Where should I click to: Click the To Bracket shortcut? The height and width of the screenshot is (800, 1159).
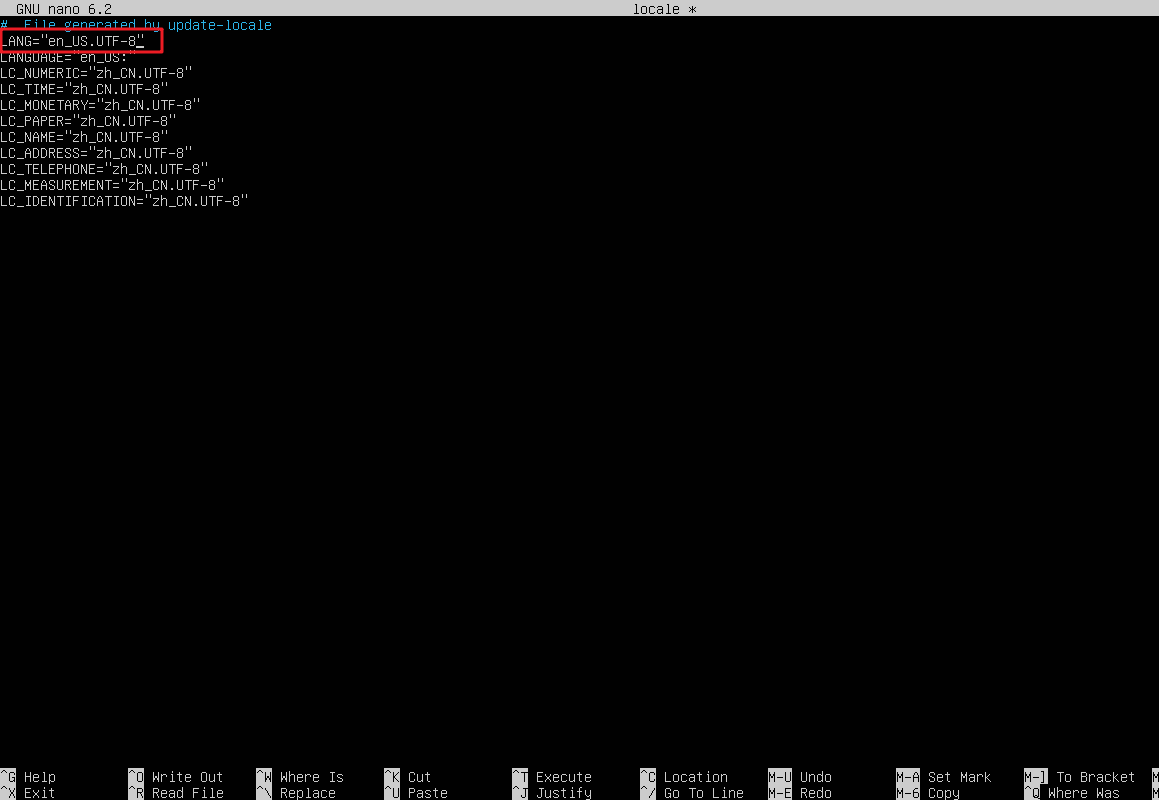coord(1095,777)
